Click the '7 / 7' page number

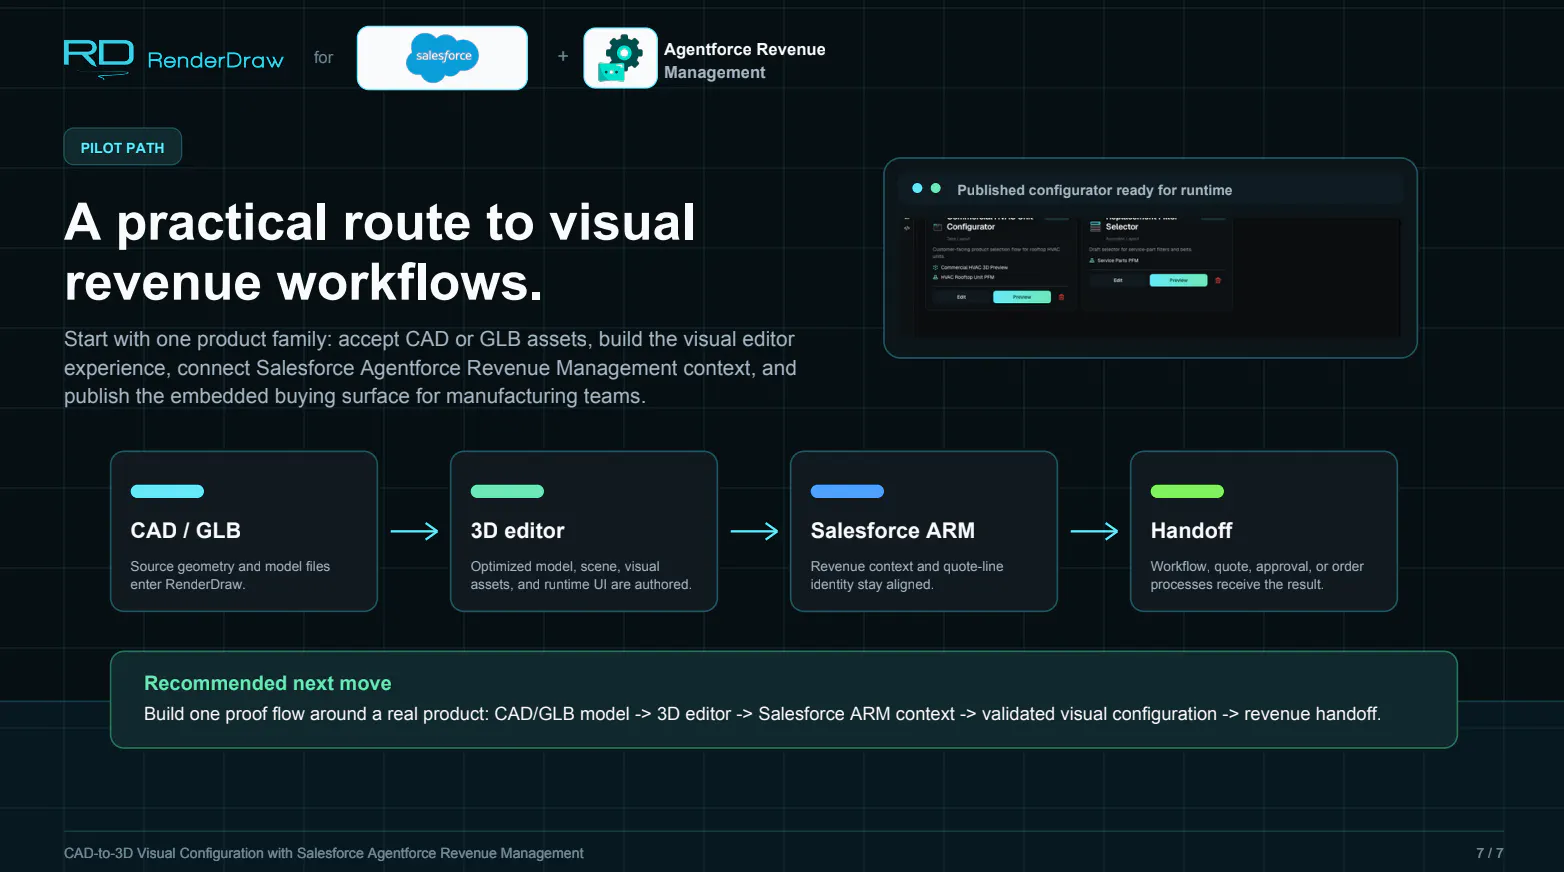[x=1490, y=853]
